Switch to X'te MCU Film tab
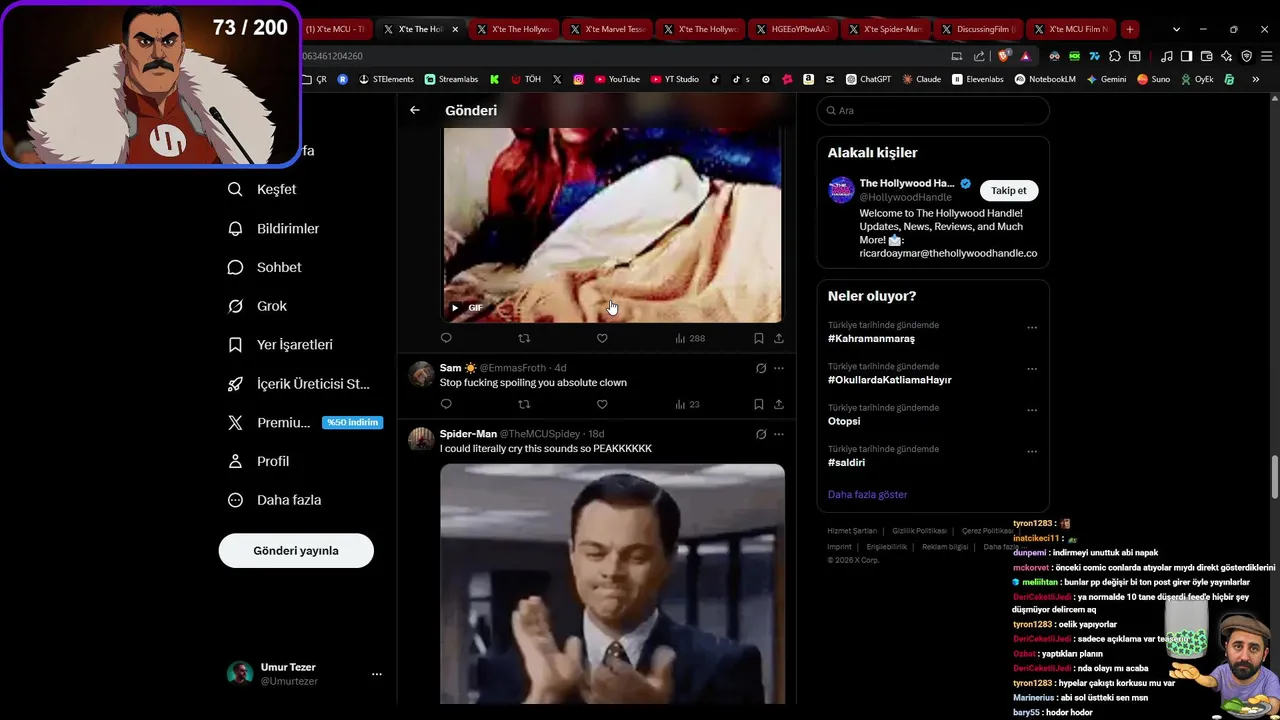Image resolution: width=1280 pixels, height=720 pixels. pyautogui.click(x=1071, y=29)
